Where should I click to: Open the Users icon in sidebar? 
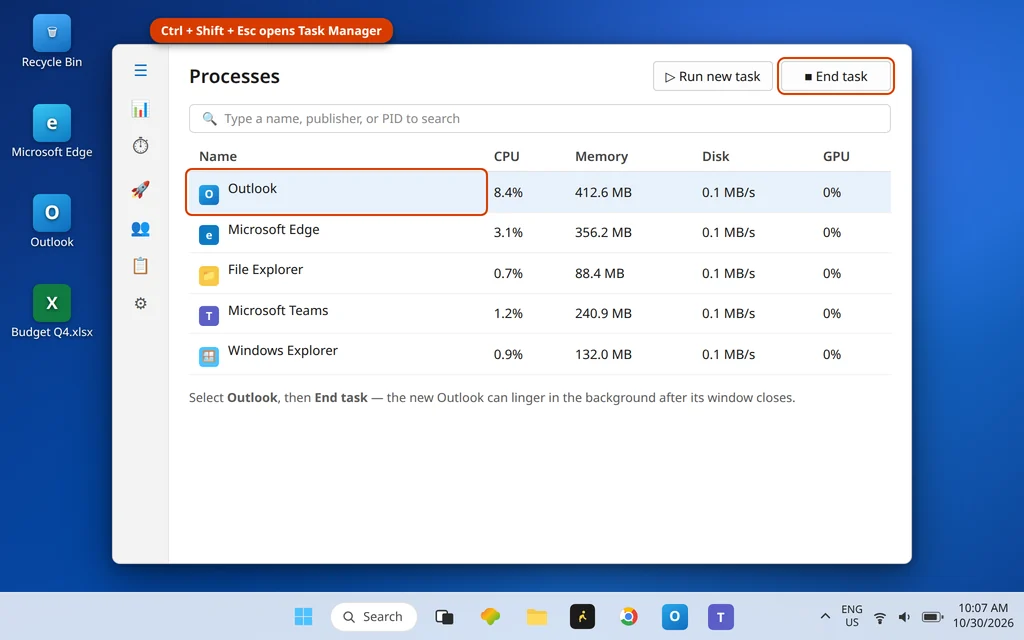pos(140,228)
